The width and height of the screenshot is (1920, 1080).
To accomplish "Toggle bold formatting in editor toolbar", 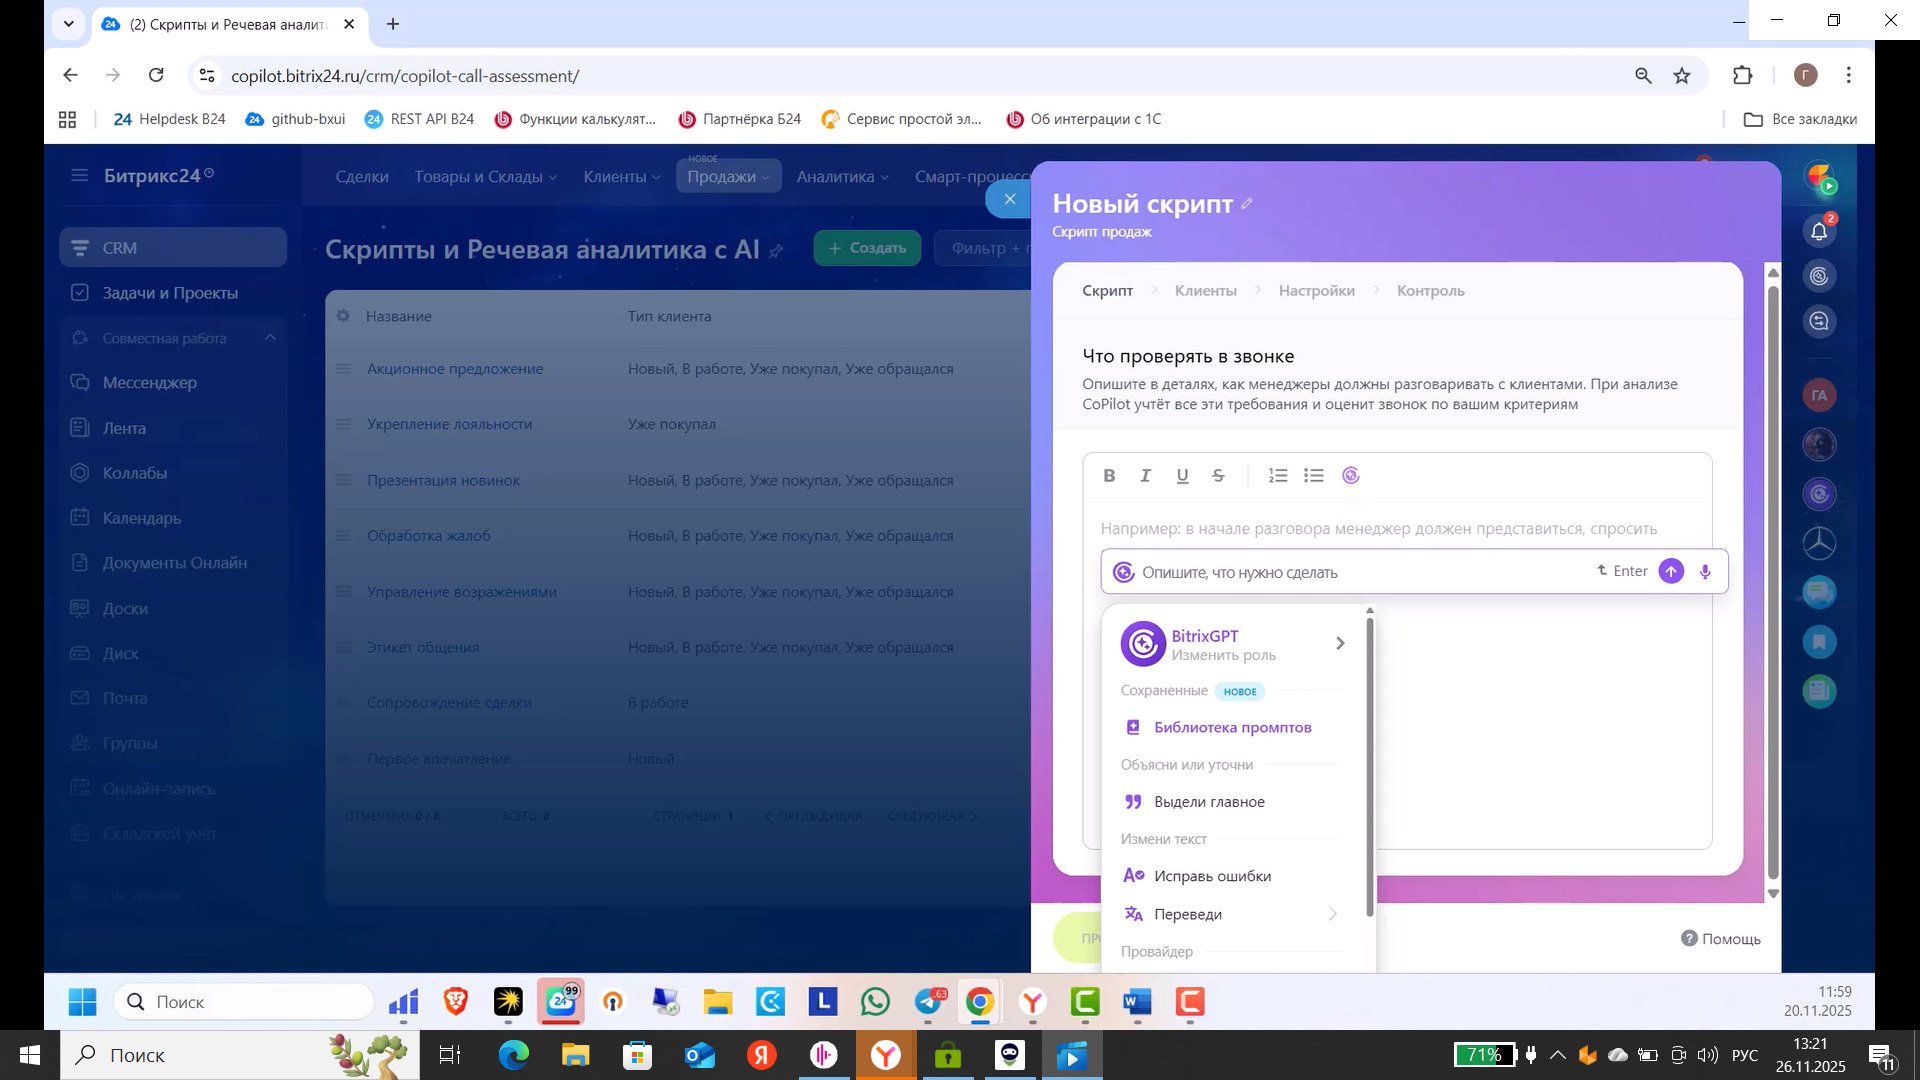I will tap(1109, 476).
